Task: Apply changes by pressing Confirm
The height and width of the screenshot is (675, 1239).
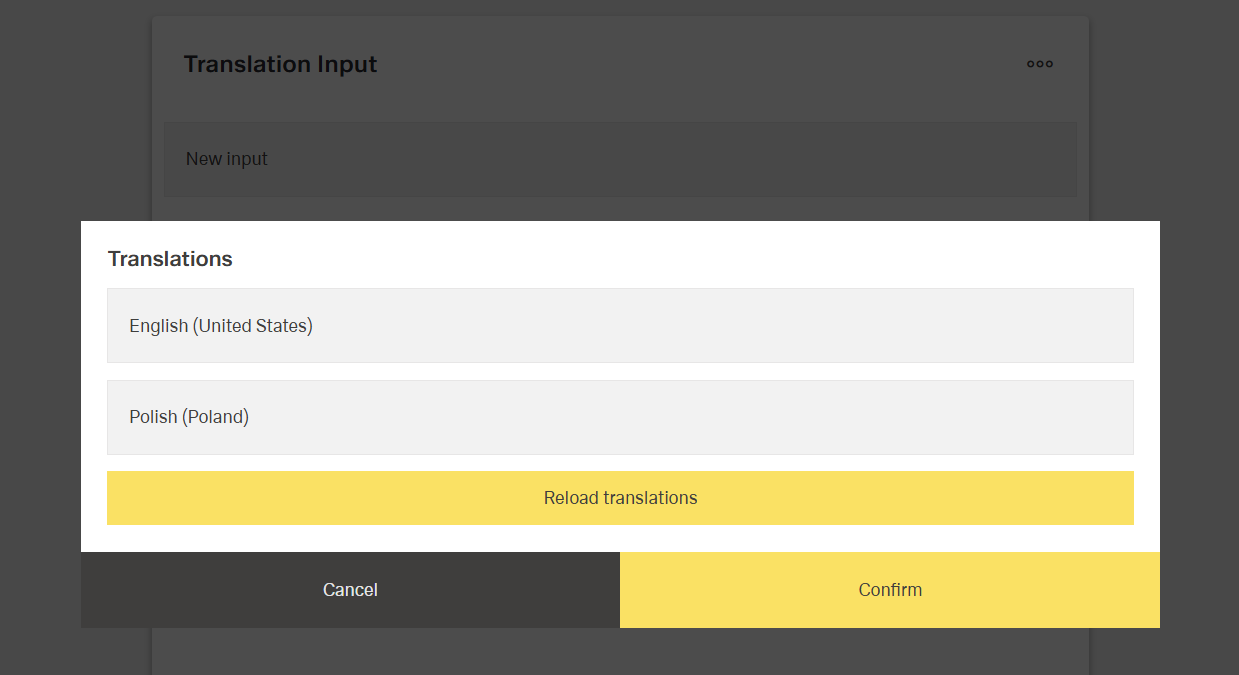Action: click(x=889, y=590)
